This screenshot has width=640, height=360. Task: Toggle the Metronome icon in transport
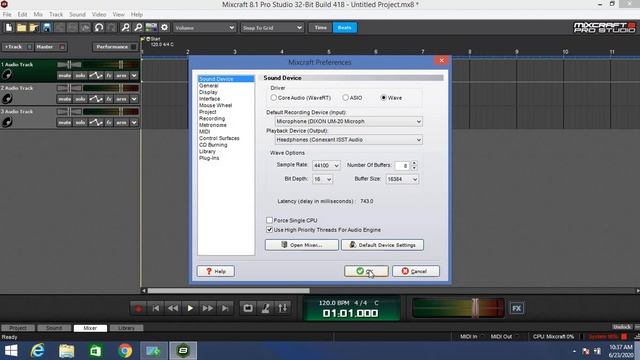pos(265,308)
